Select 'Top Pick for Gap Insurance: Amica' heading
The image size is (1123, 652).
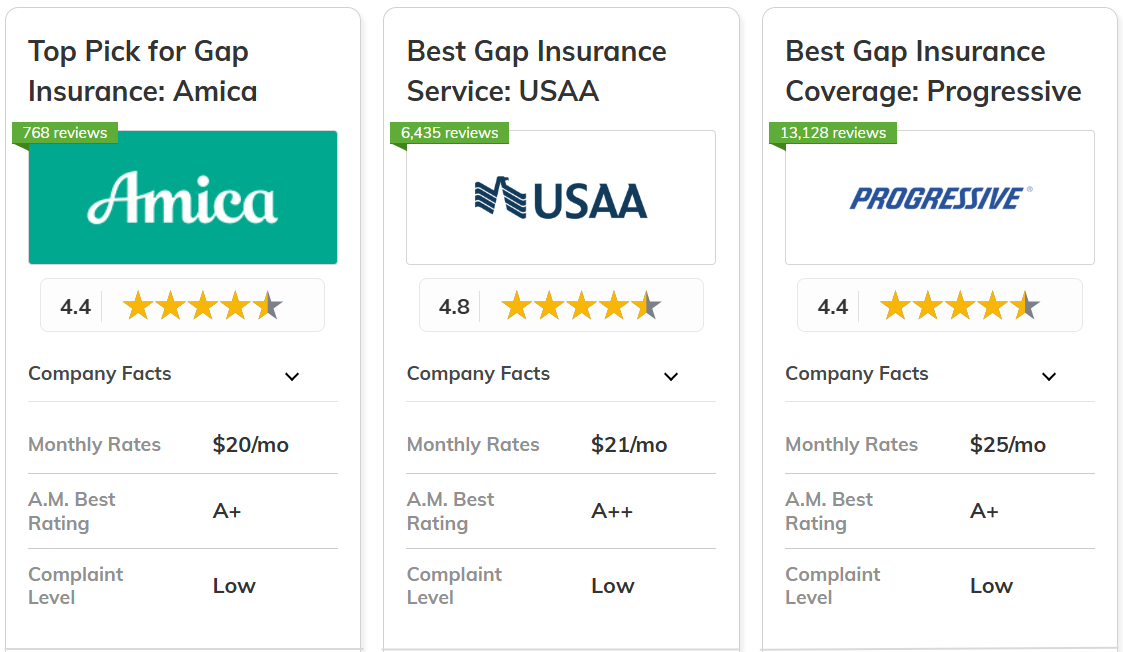coord(143,71)
